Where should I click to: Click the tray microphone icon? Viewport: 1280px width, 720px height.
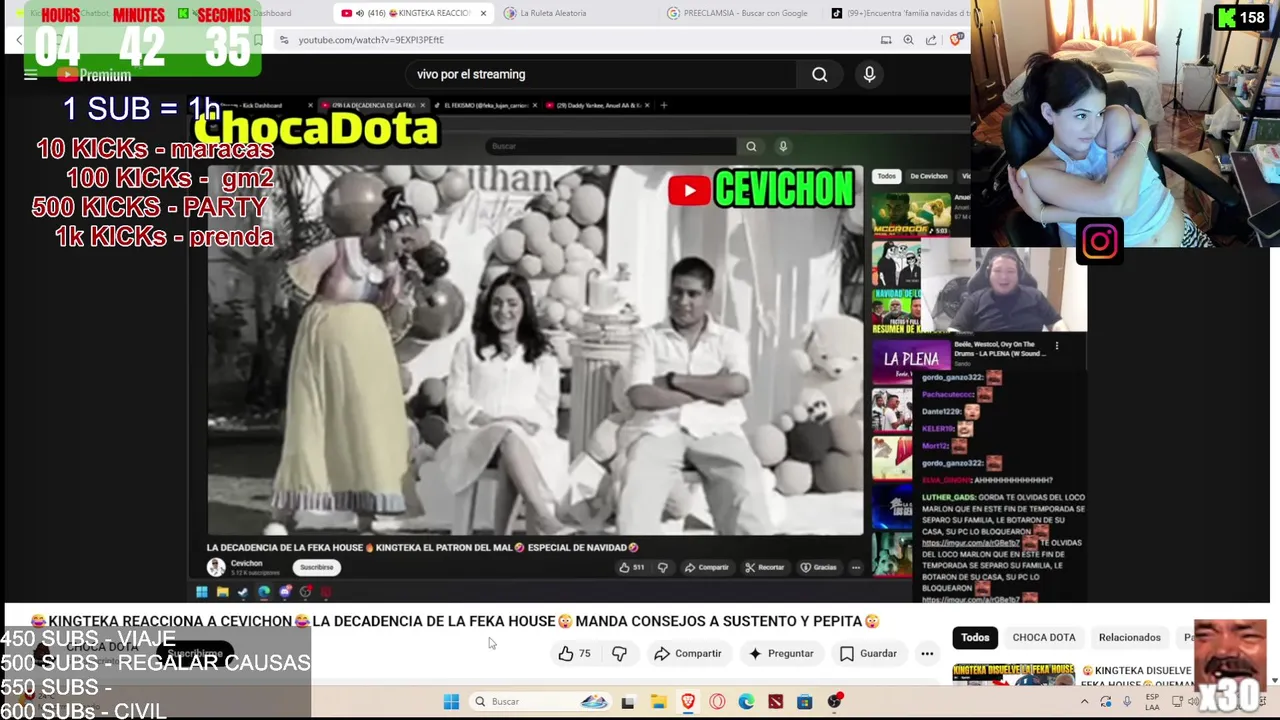(x=1127, y=702)
